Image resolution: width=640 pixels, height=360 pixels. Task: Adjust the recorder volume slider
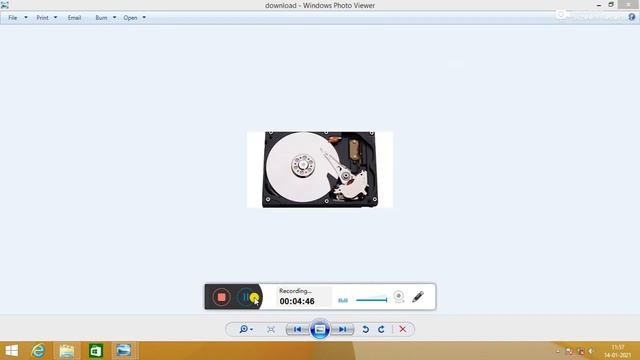(x=371, y=300)
